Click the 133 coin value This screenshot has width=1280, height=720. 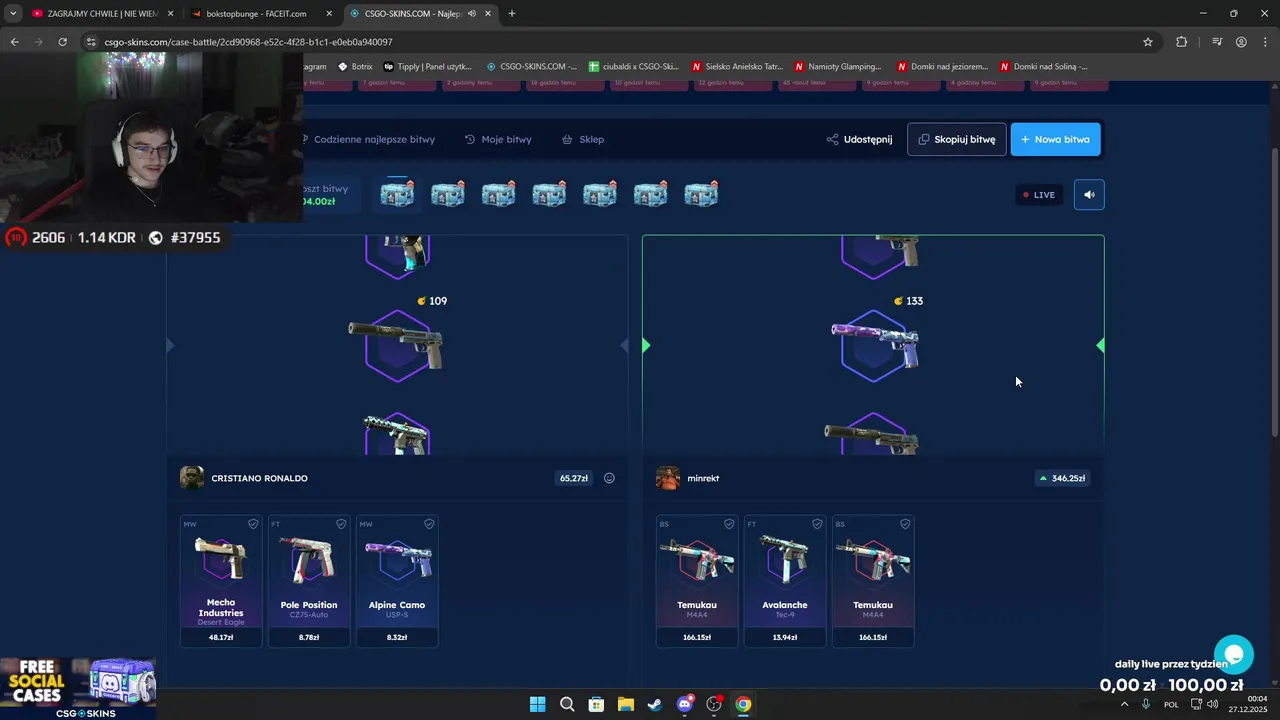(x=908, y=301)
